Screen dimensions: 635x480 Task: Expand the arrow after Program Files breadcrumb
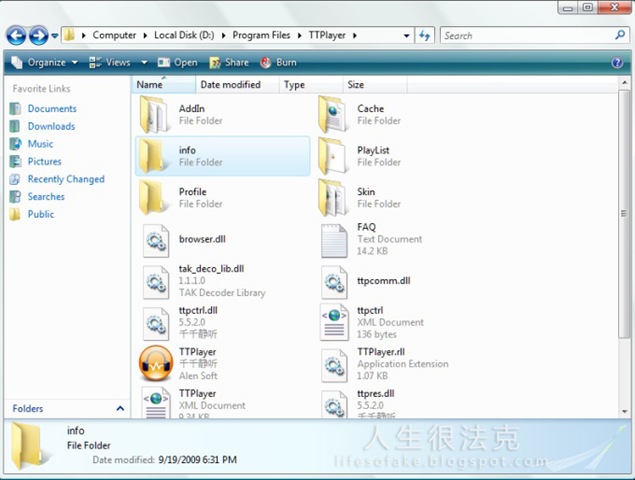(300, 36)
